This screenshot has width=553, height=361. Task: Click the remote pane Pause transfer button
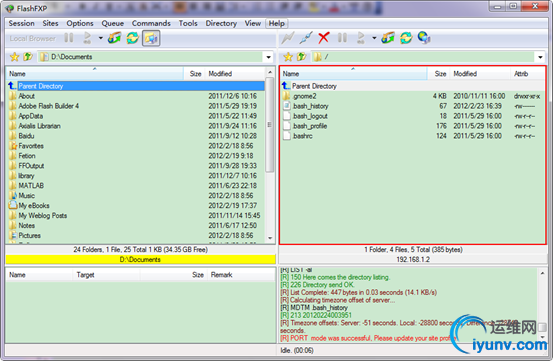pos(342,38)
